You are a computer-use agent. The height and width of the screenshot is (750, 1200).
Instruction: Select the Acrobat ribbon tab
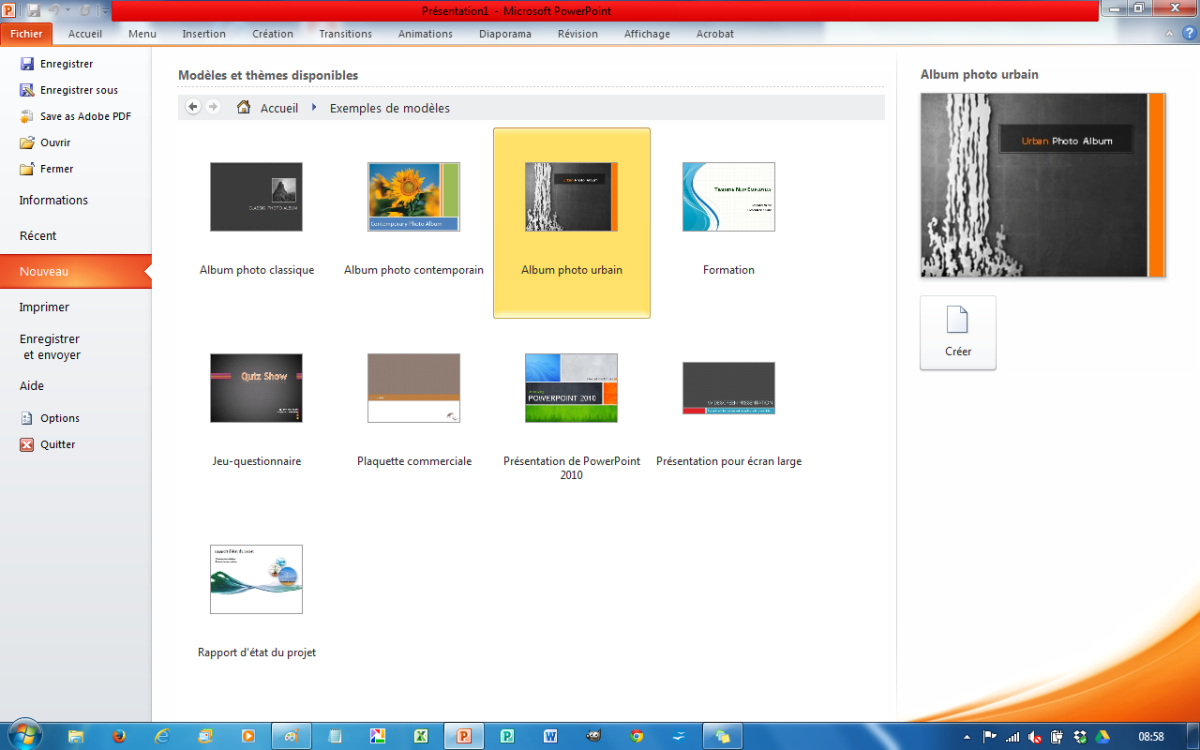click(715, 34)
